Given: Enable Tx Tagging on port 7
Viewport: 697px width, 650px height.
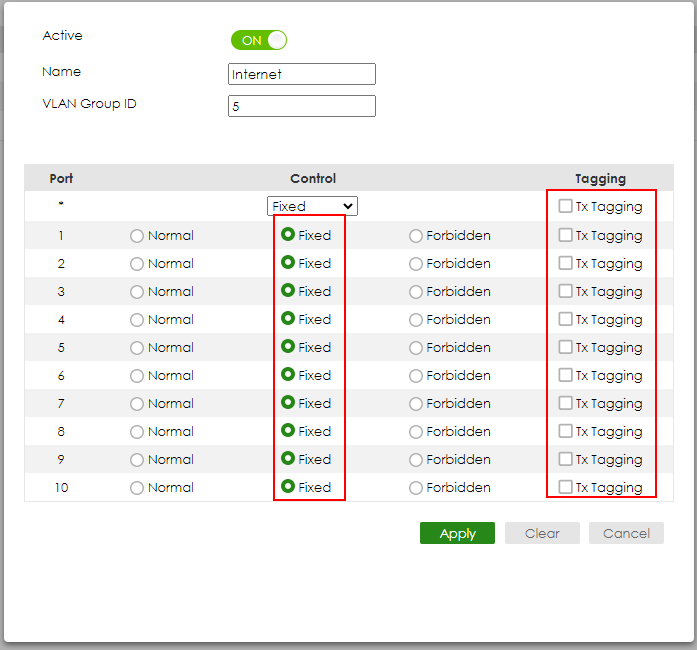Looking at the screenshot, I should 566,403.
